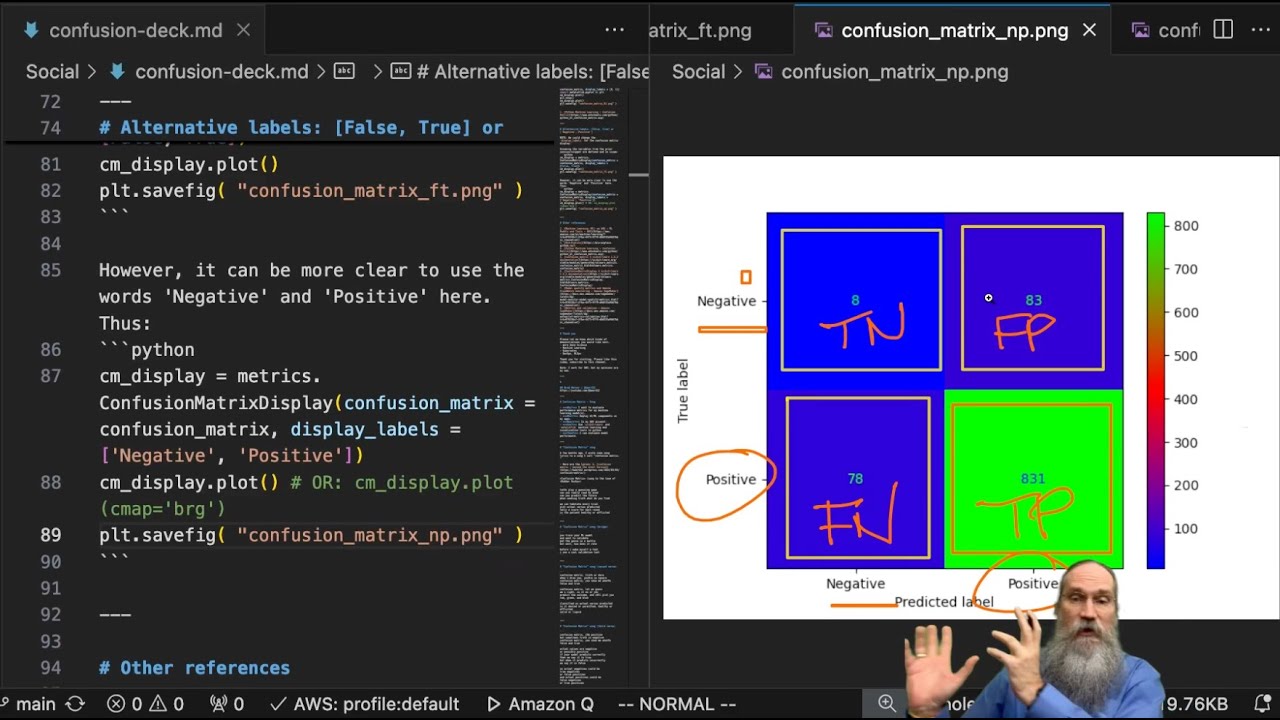The height and width of the screenshot is (720, 1280).
Task: Click line number 94 in the gutter
Action: coord(50,668)
